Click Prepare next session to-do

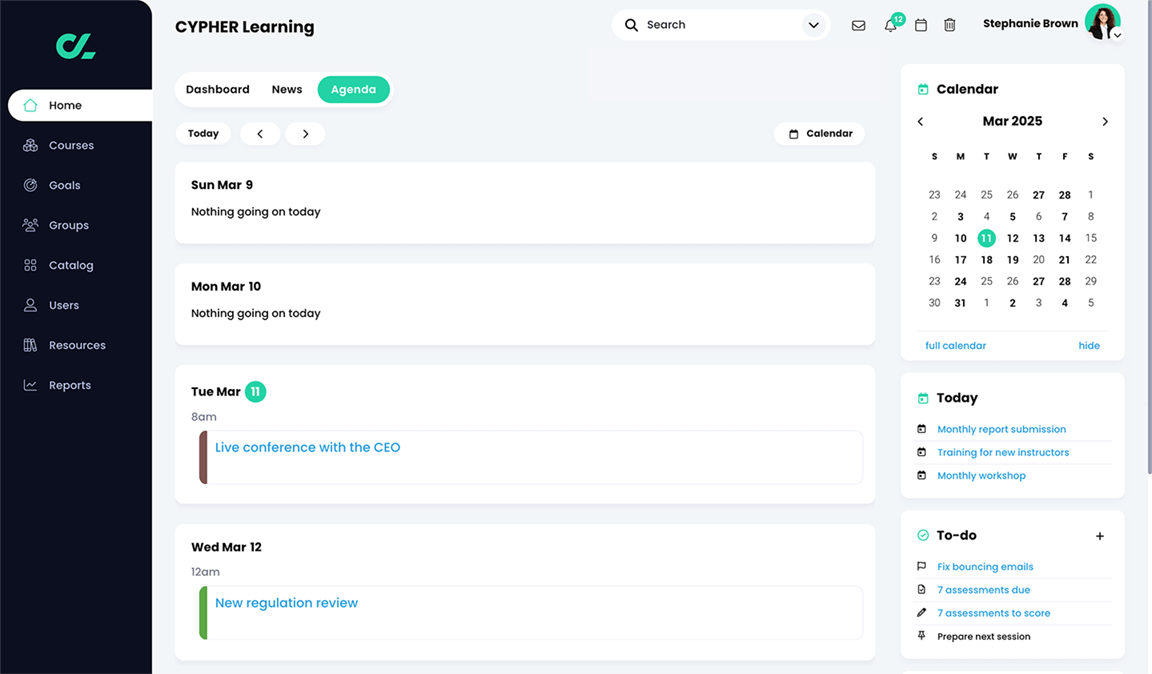[x=983, y=637]
